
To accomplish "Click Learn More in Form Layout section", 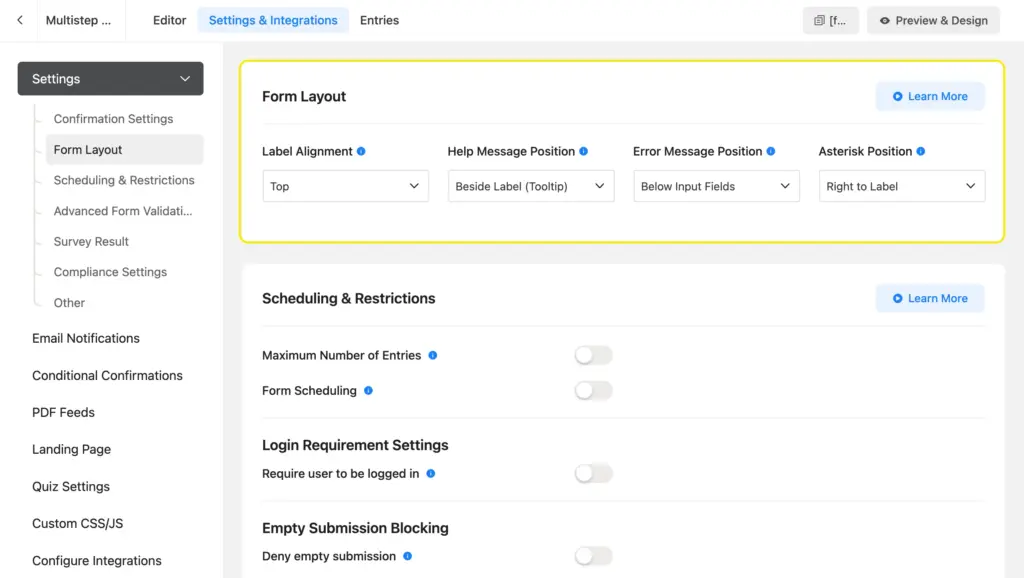I will pyautogui.click(x=930, y=97).
